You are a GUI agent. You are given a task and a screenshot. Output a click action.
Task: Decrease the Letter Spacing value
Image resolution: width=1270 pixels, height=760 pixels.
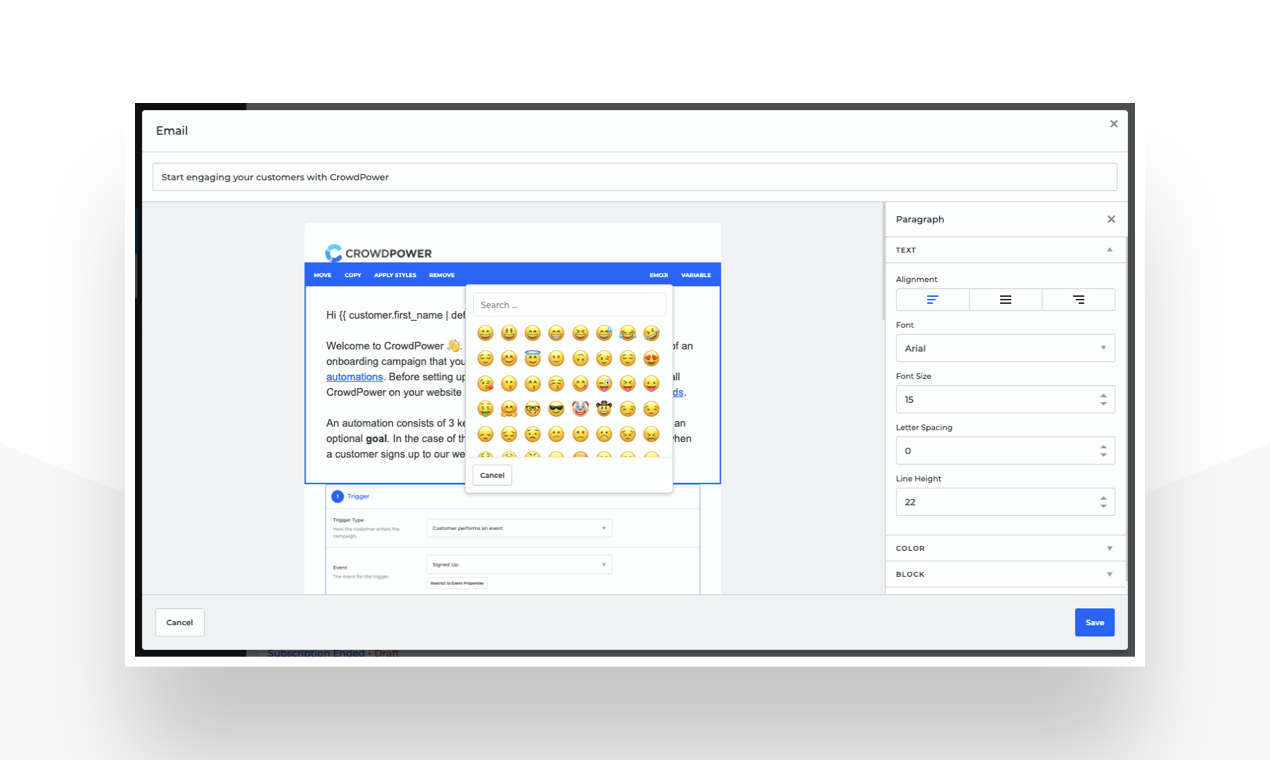(x=1103, y=455)
